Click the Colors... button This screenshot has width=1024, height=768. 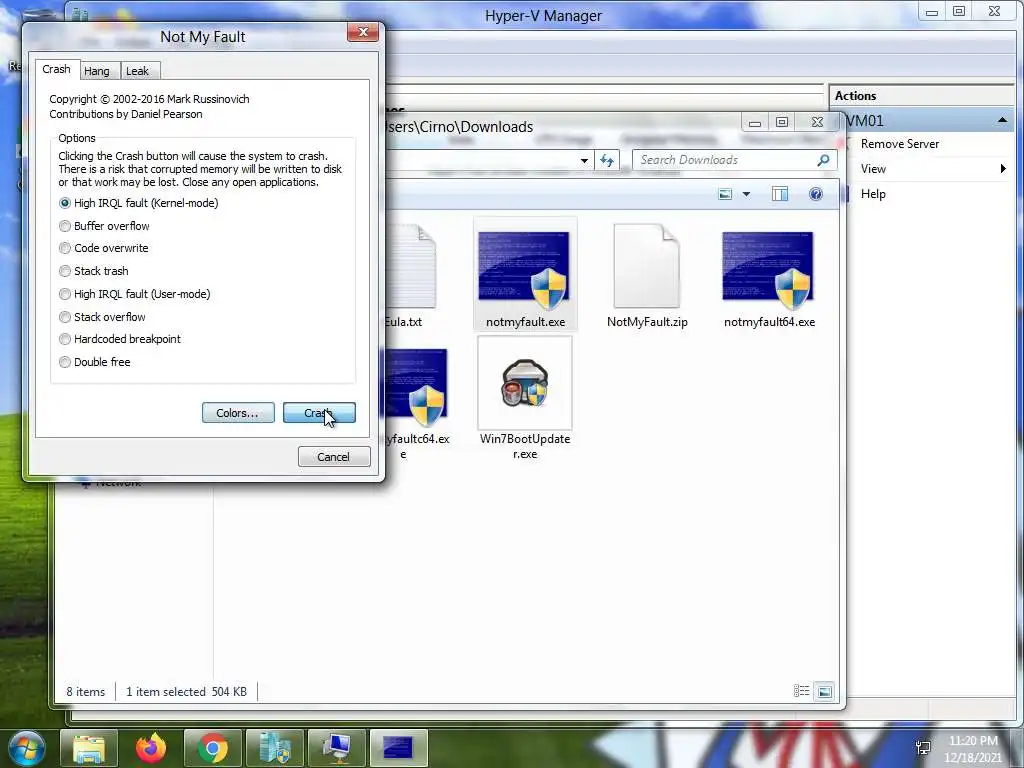coord(238,413)
